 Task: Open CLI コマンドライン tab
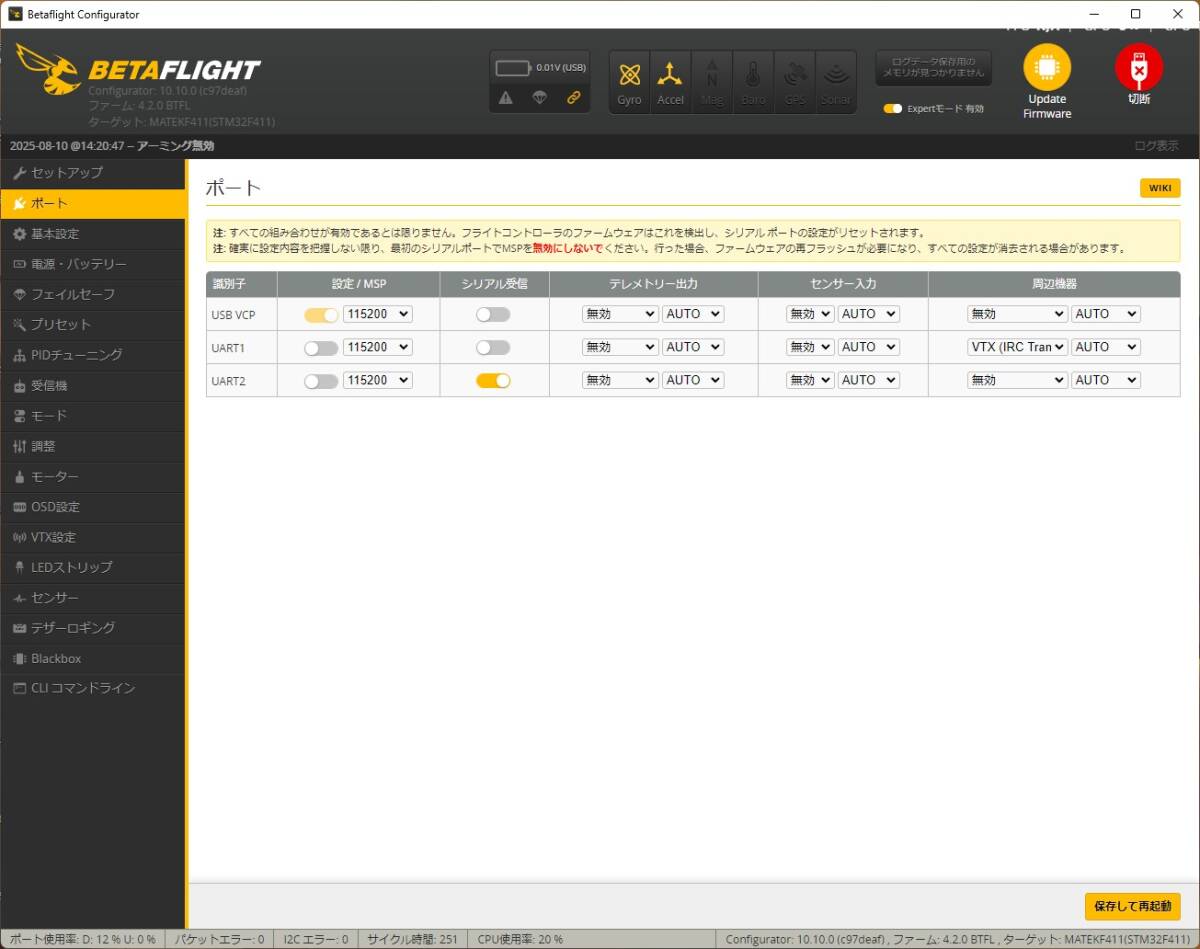tap(93, 688)
